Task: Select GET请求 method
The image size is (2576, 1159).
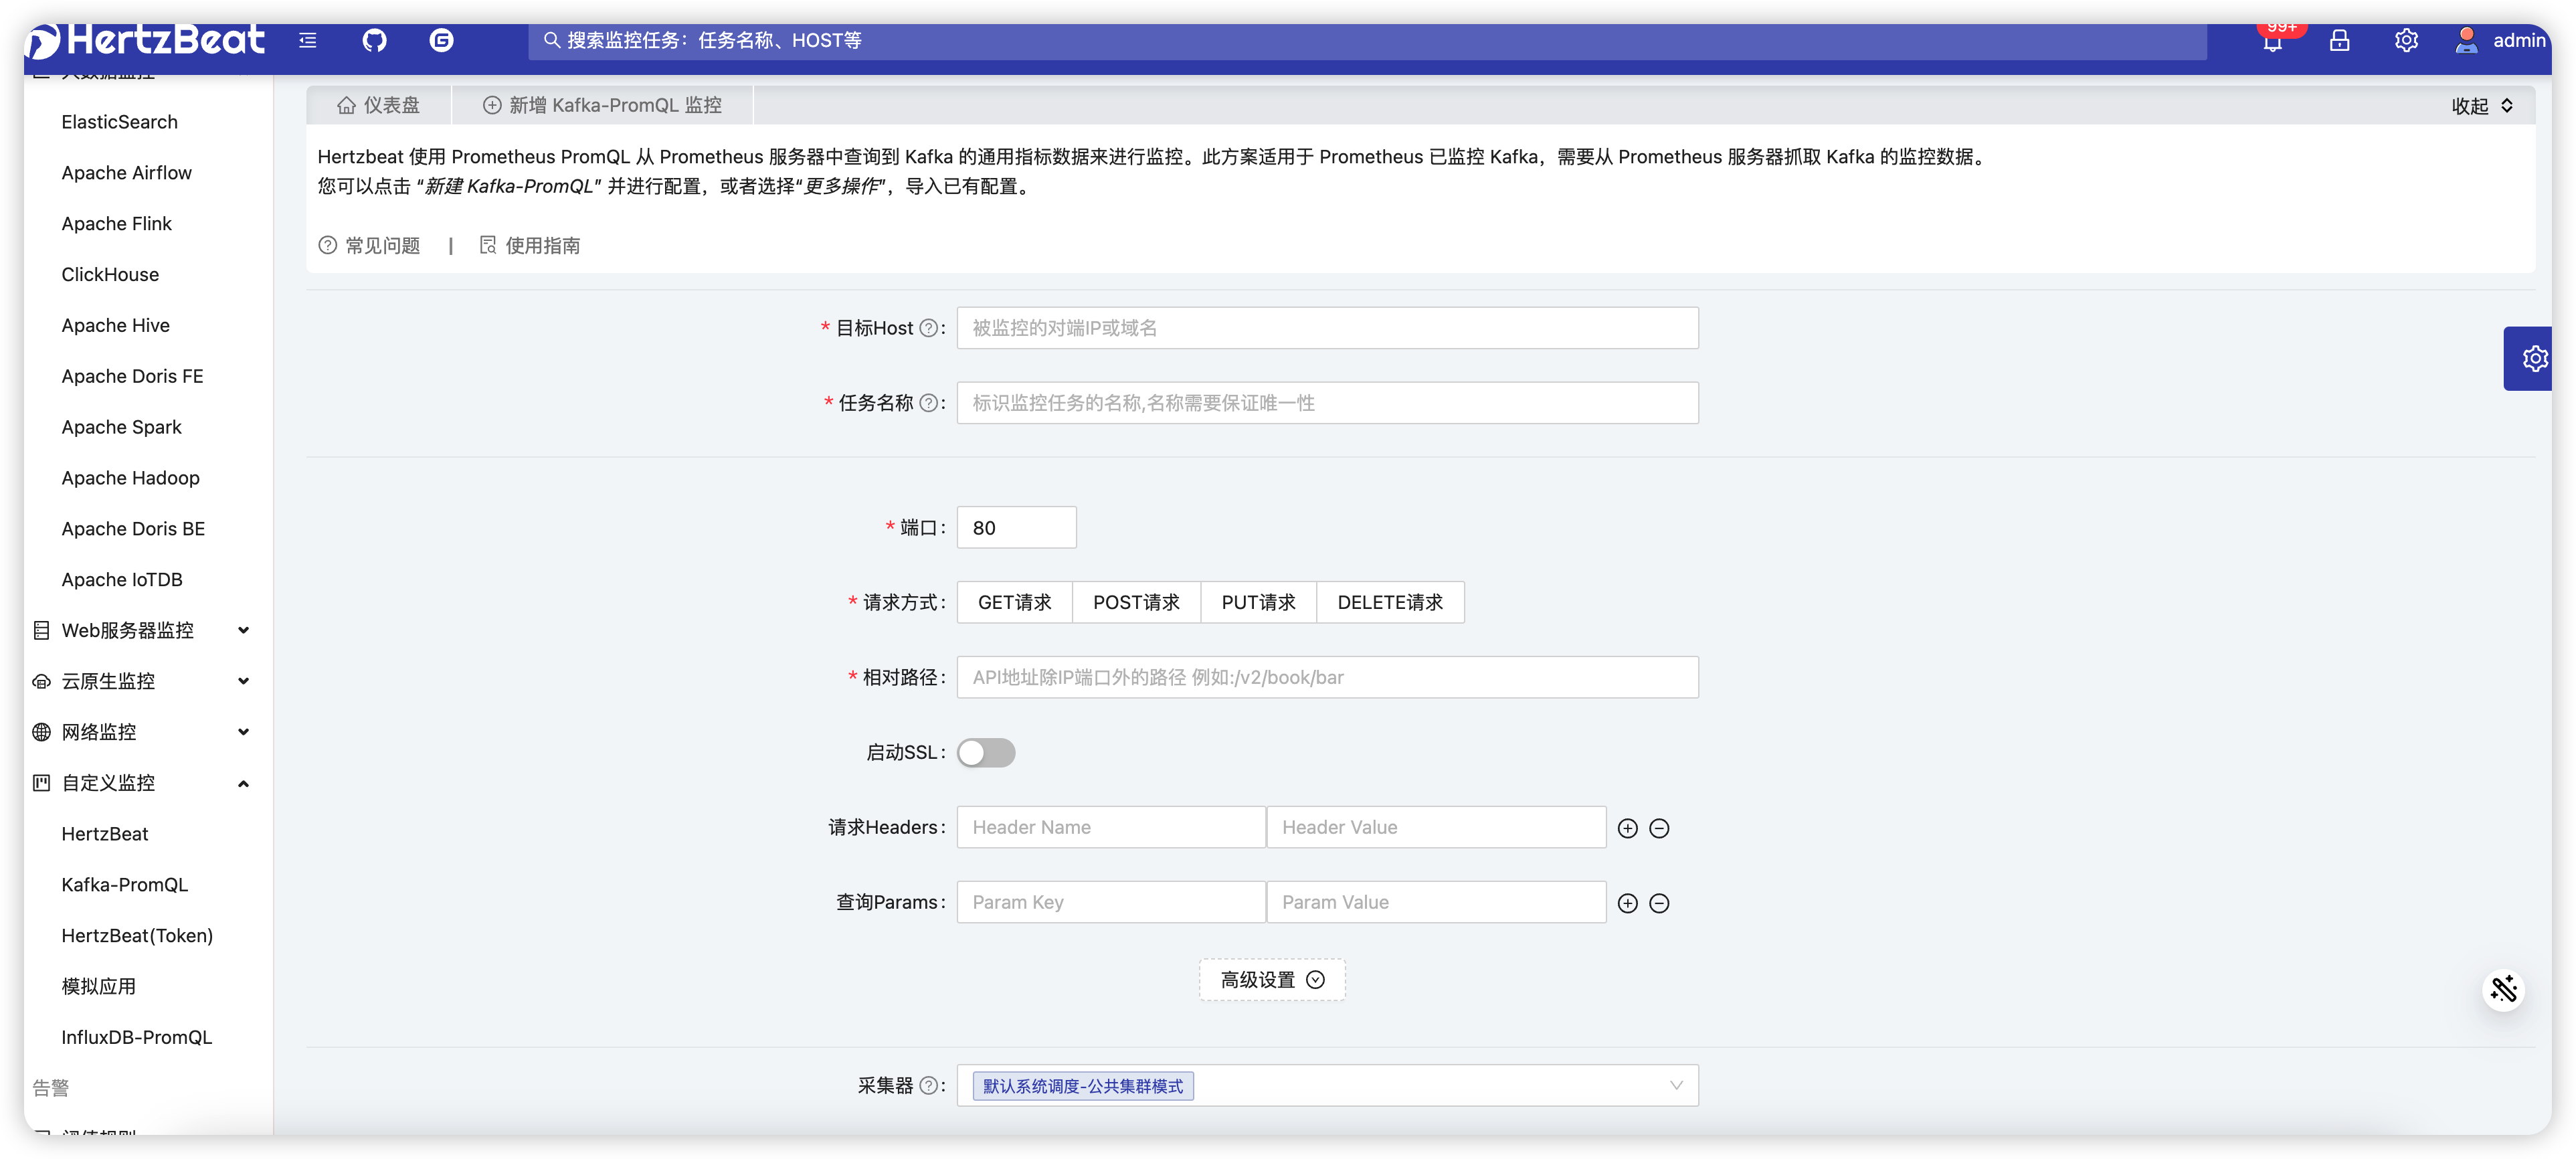Action: tap(1014, 602)
